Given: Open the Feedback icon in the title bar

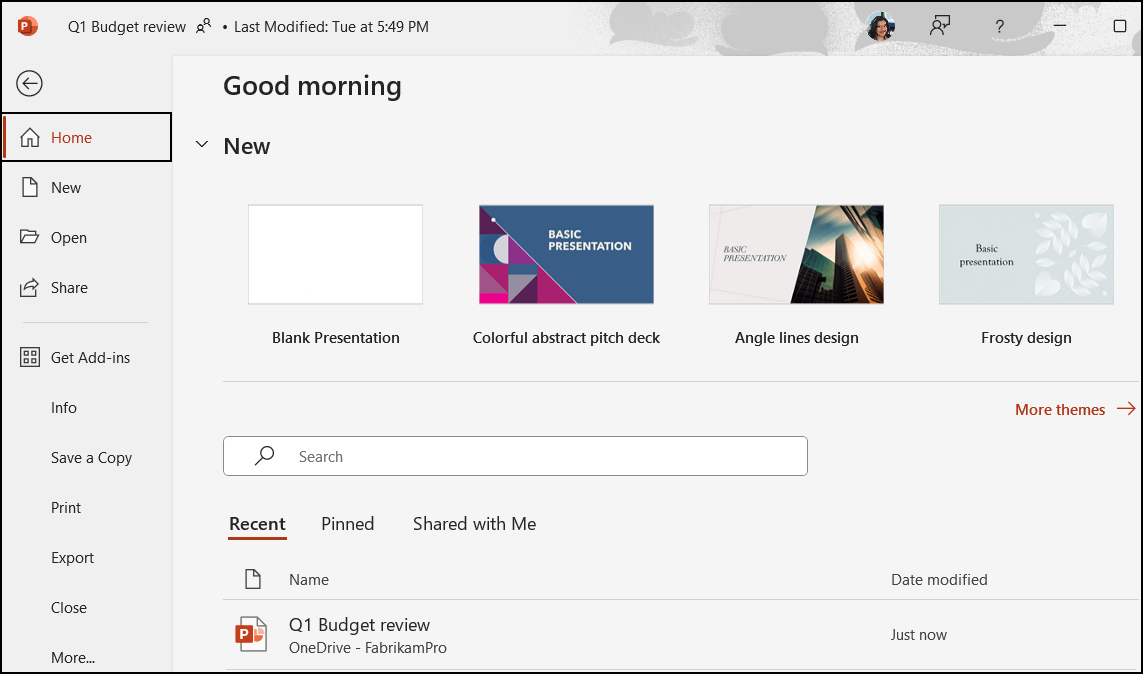Looking at the screenshot, I should (939, 26).
